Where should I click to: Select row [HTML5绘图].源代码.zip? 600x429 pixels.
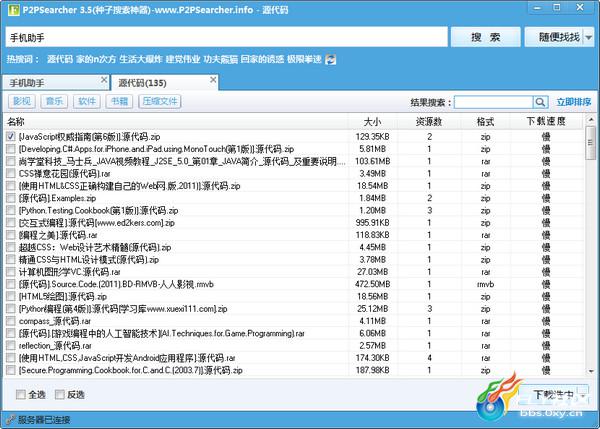coord(293,297)
